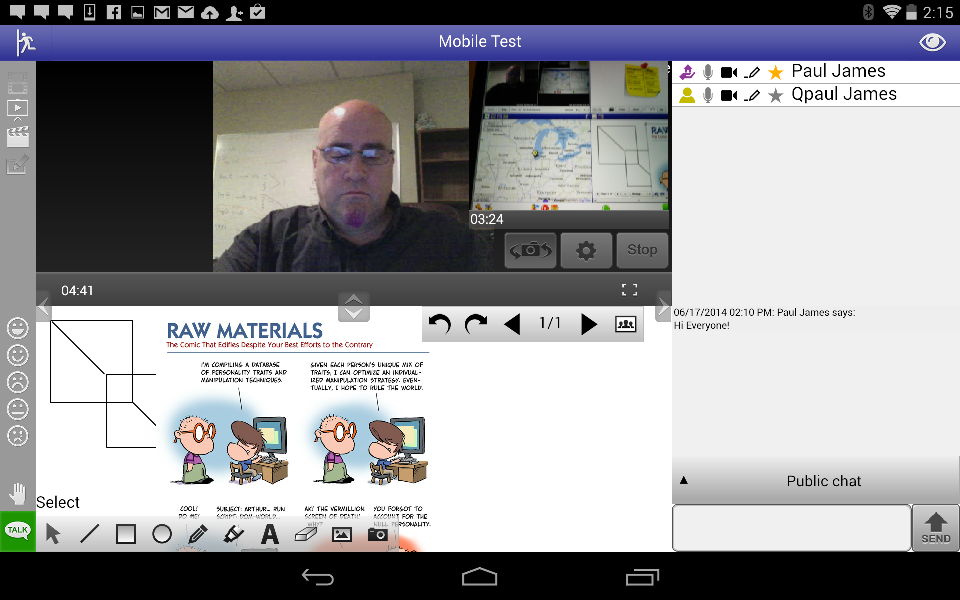
Task: Insert a picture with image tool
Action: [342, 534]
